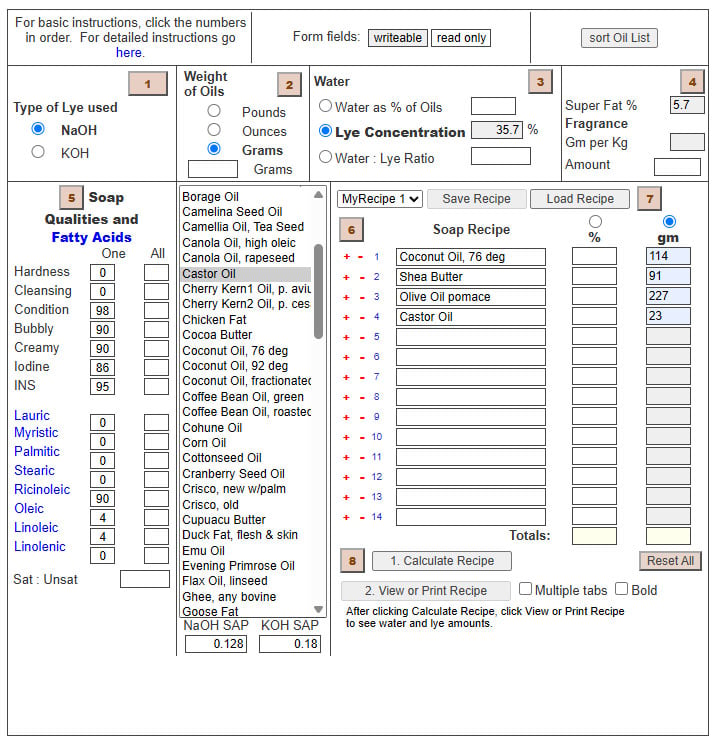
Task: Click recipe row number 1 link
Action: tap(376, 257)
